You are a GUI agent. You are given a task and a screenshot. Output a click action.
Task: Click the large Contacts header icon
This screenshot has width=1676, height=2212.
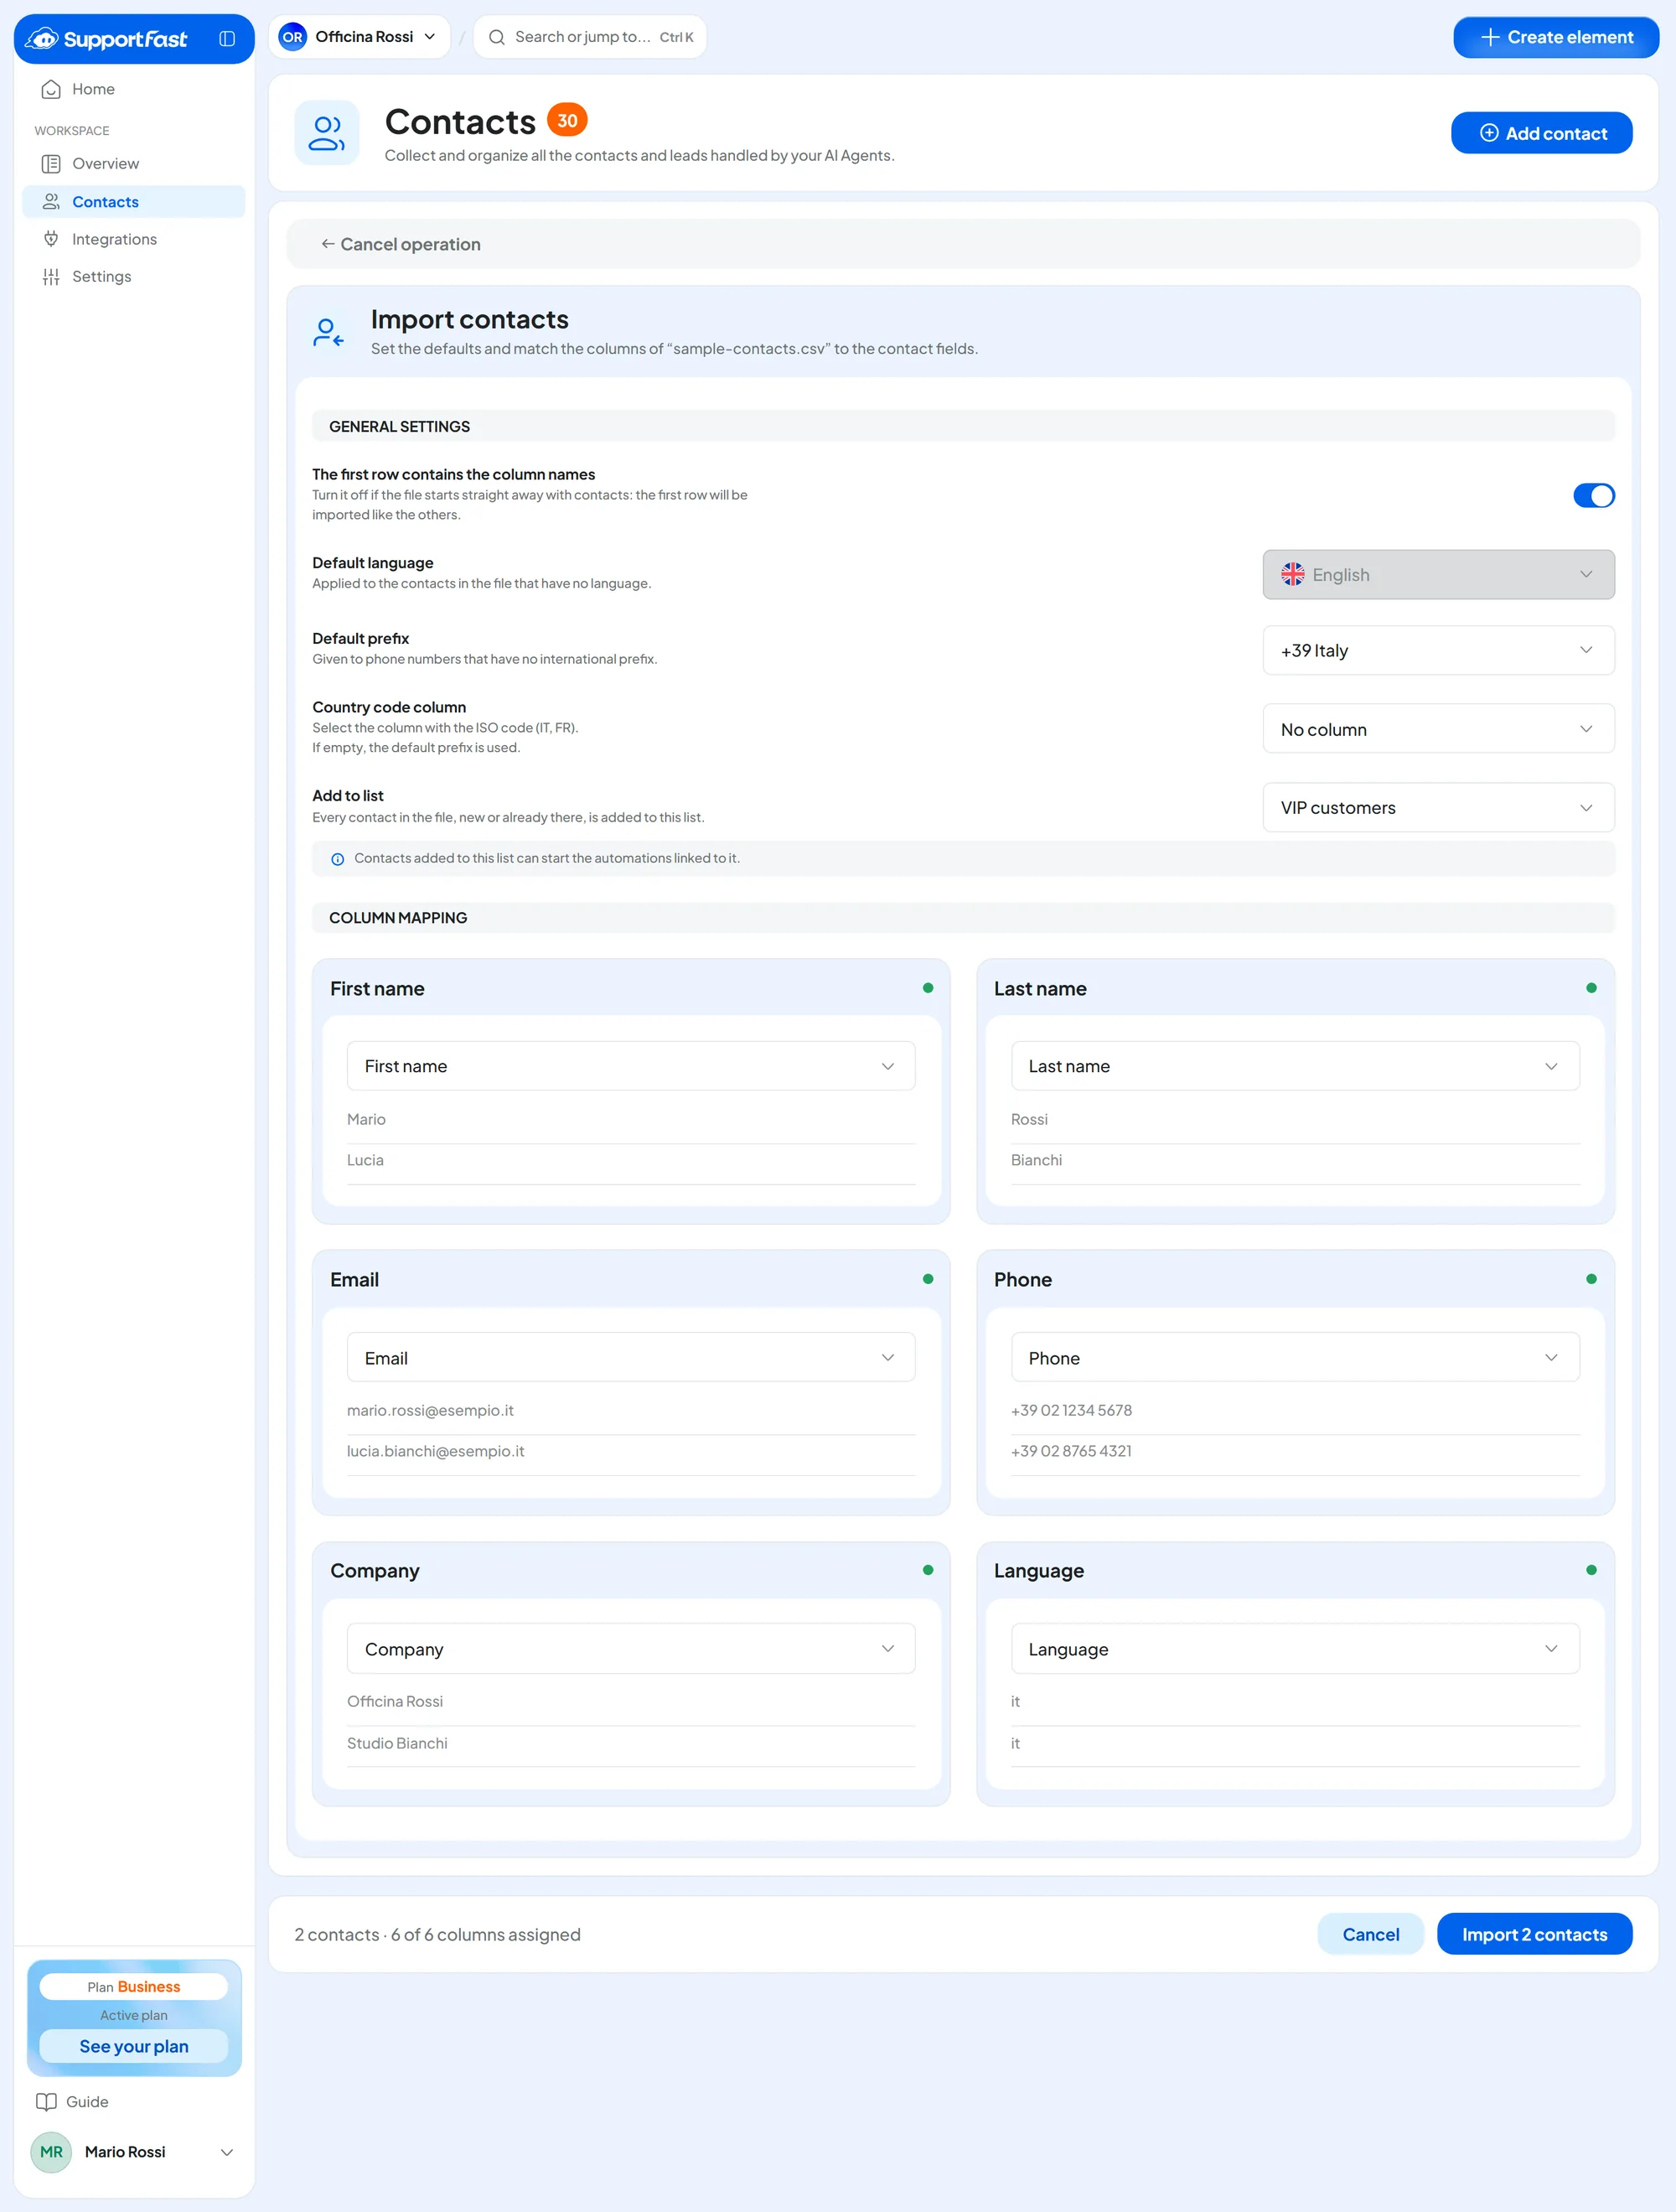[x=327, y=133]
